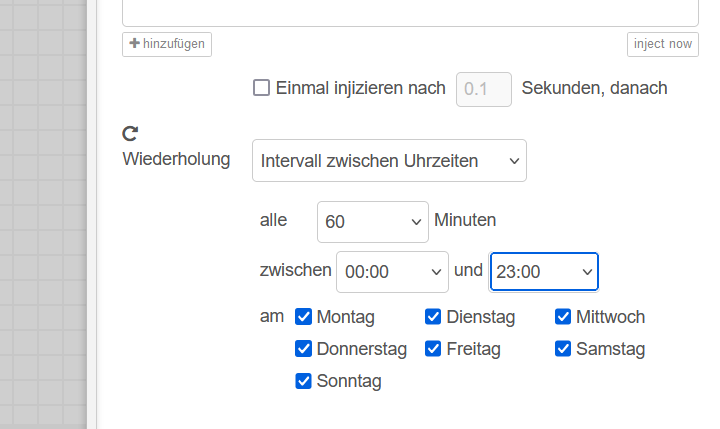The image size is (720, 429).
Task: Uncheck the Dienstag checkbox
Action: pyautogui.click(x=433, y=316)
